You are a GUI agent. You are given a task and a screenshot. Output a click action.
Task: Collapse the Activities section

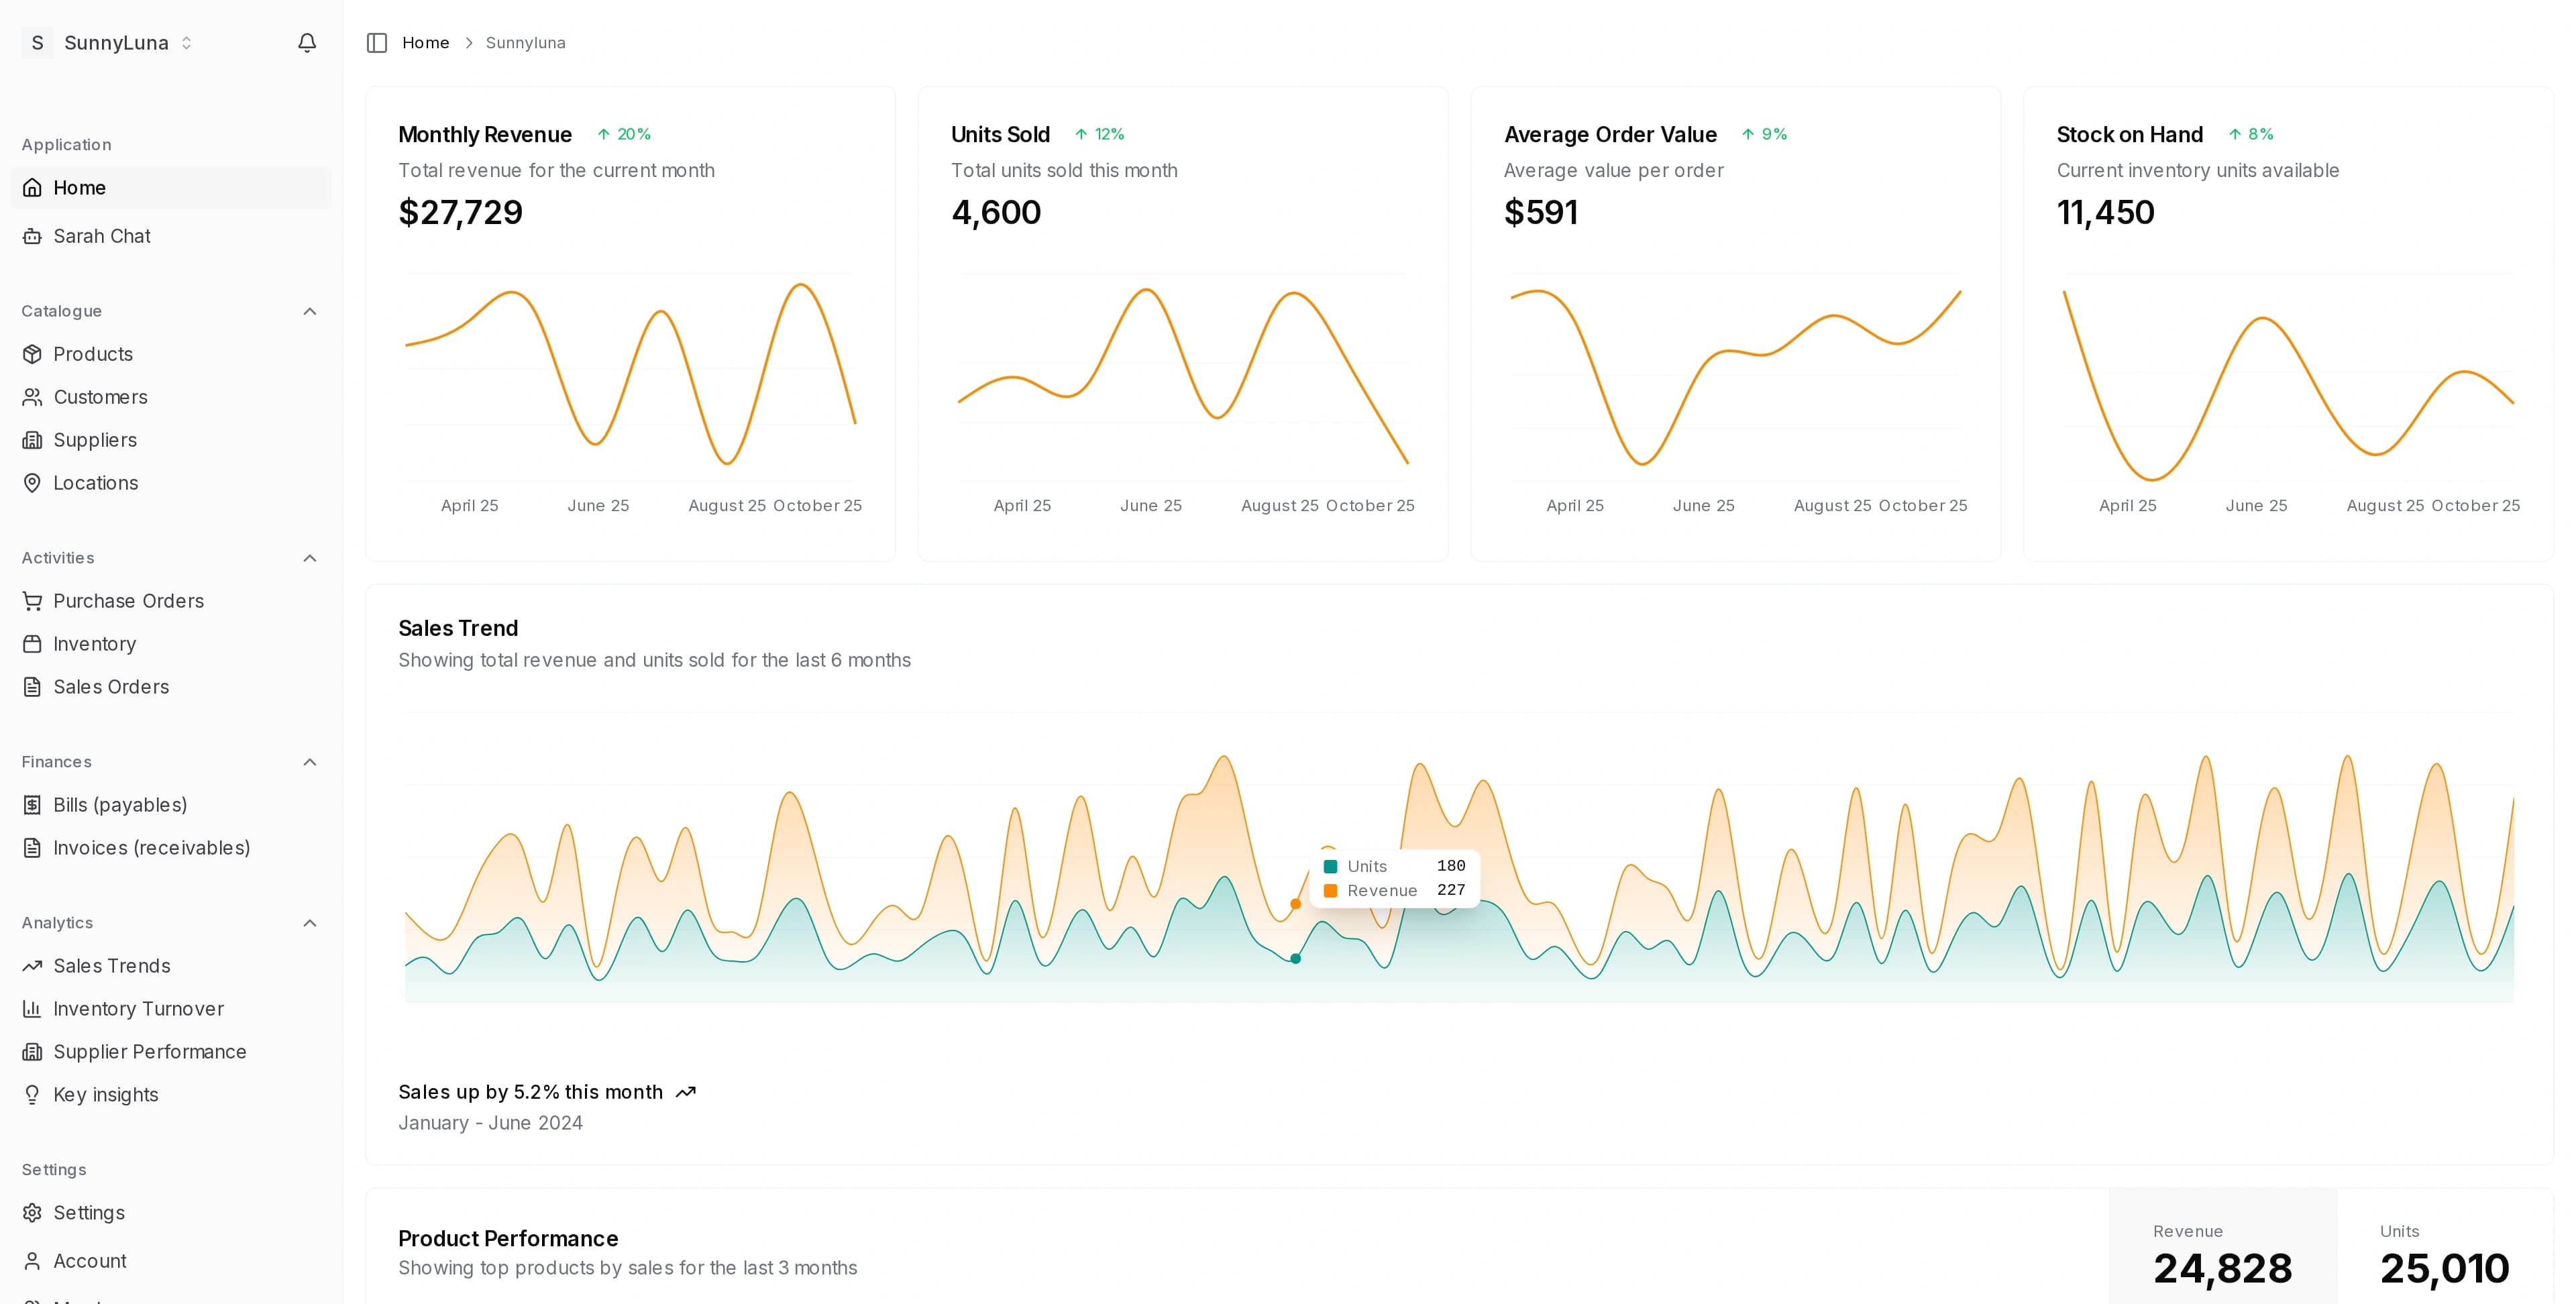click(310, 558)
